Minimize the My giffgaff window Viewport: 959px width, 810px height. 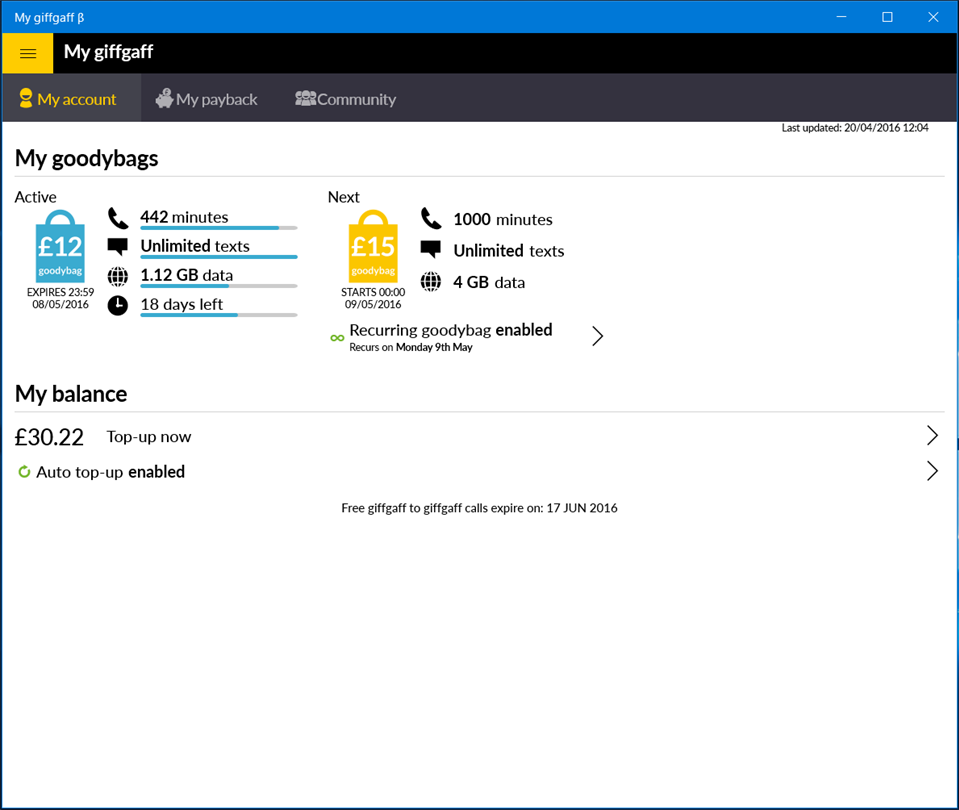tap(842, 17)
